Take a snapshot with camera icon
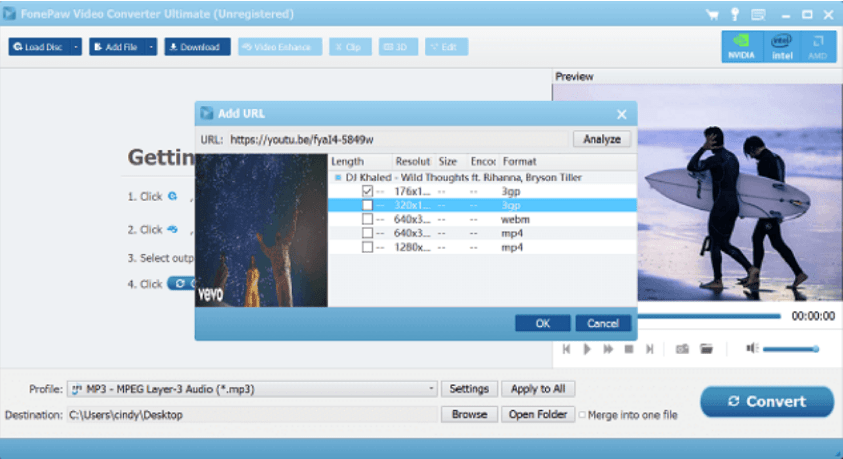Screen dimensions: 843x459 point(682,349)
